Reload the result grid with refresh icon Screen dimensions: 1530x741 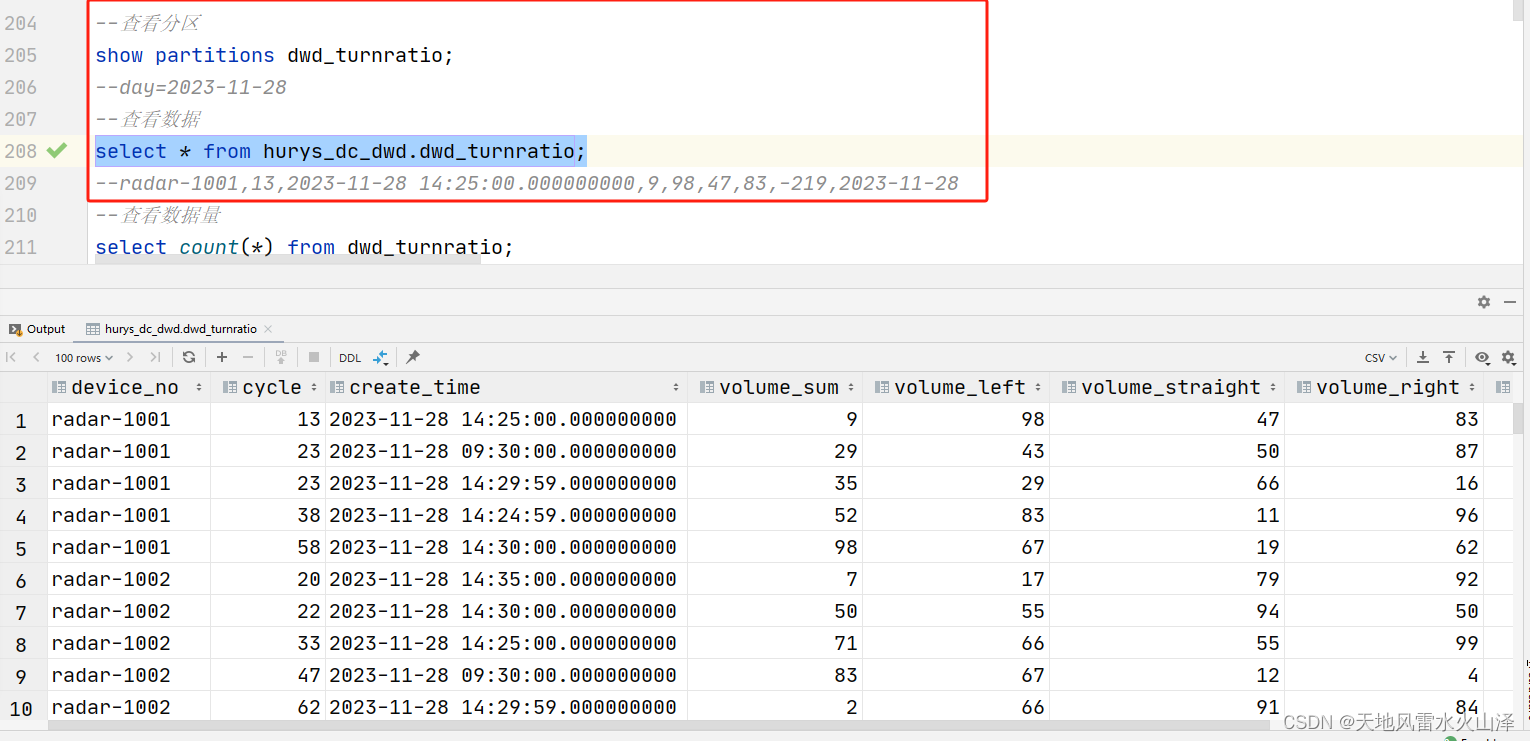point(189,357)
